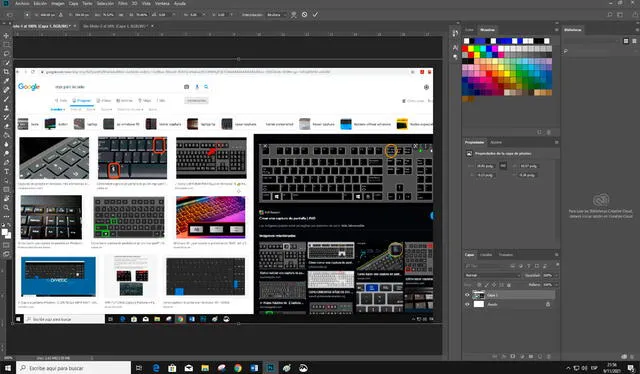This screenshot has height=374, width=640.
Task: Select the Rectangular Marquee tool
Action: coord(6,45)
